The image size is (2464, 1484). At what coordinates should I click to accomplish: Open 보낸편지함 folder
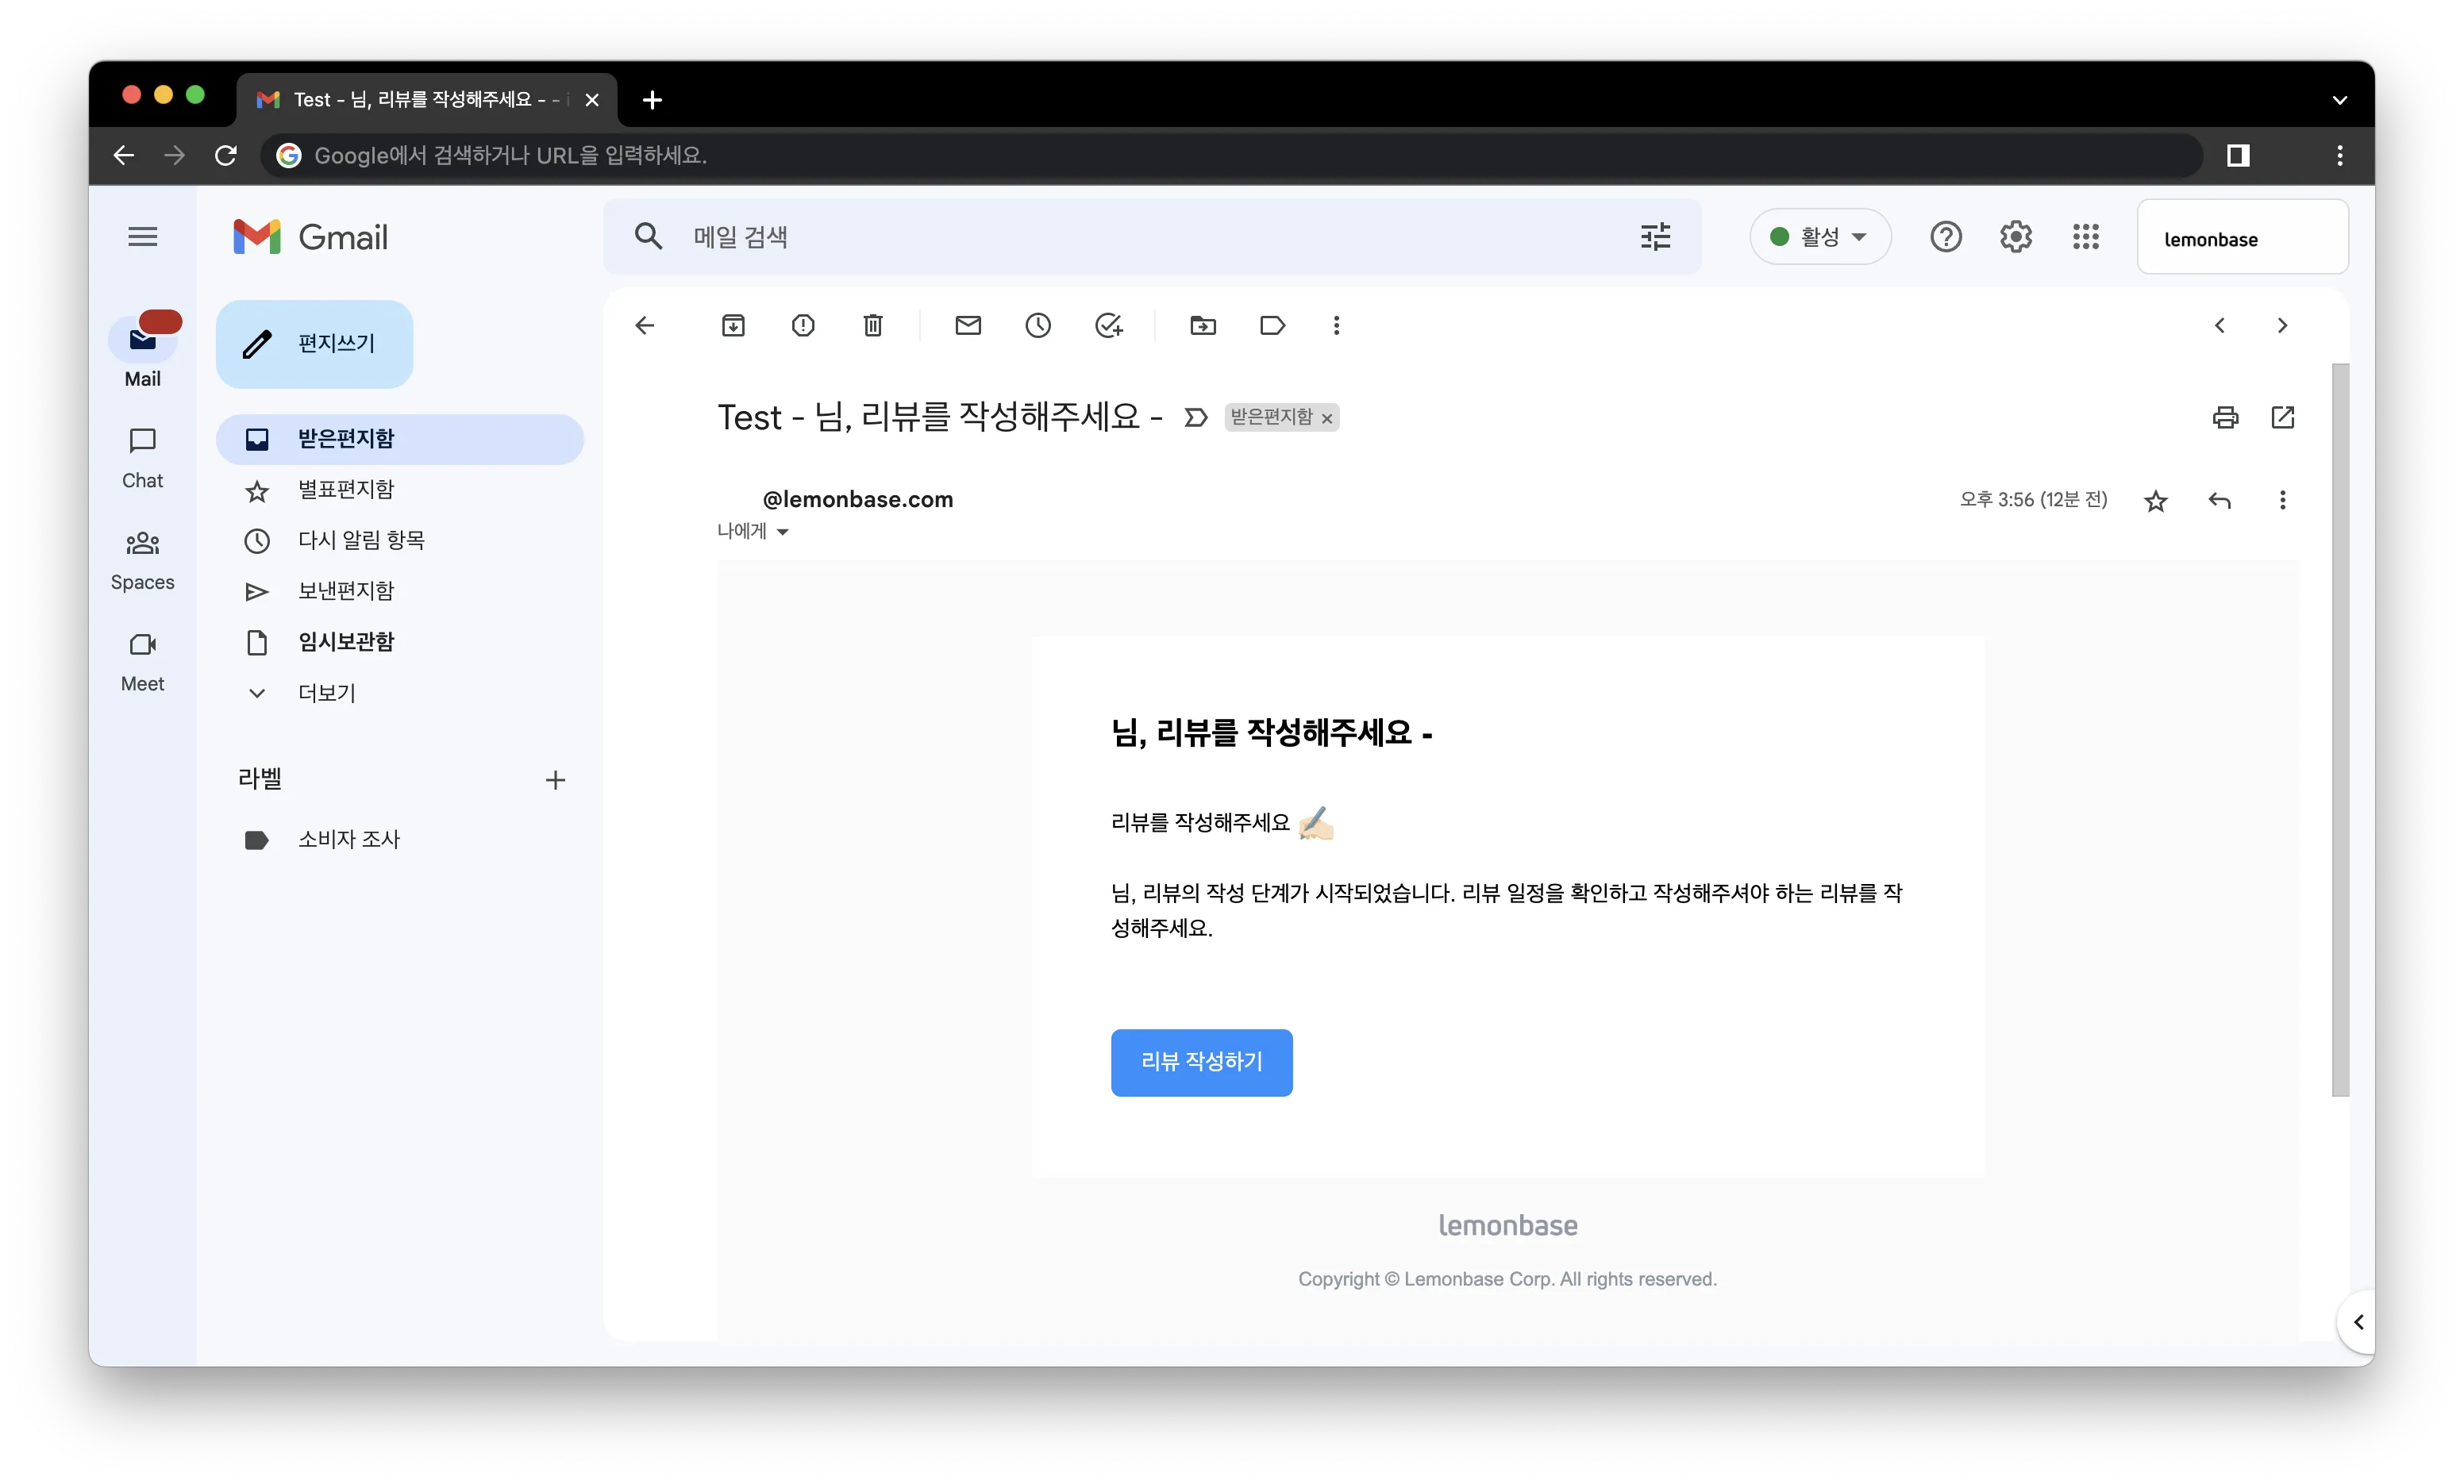coord(400,591)
